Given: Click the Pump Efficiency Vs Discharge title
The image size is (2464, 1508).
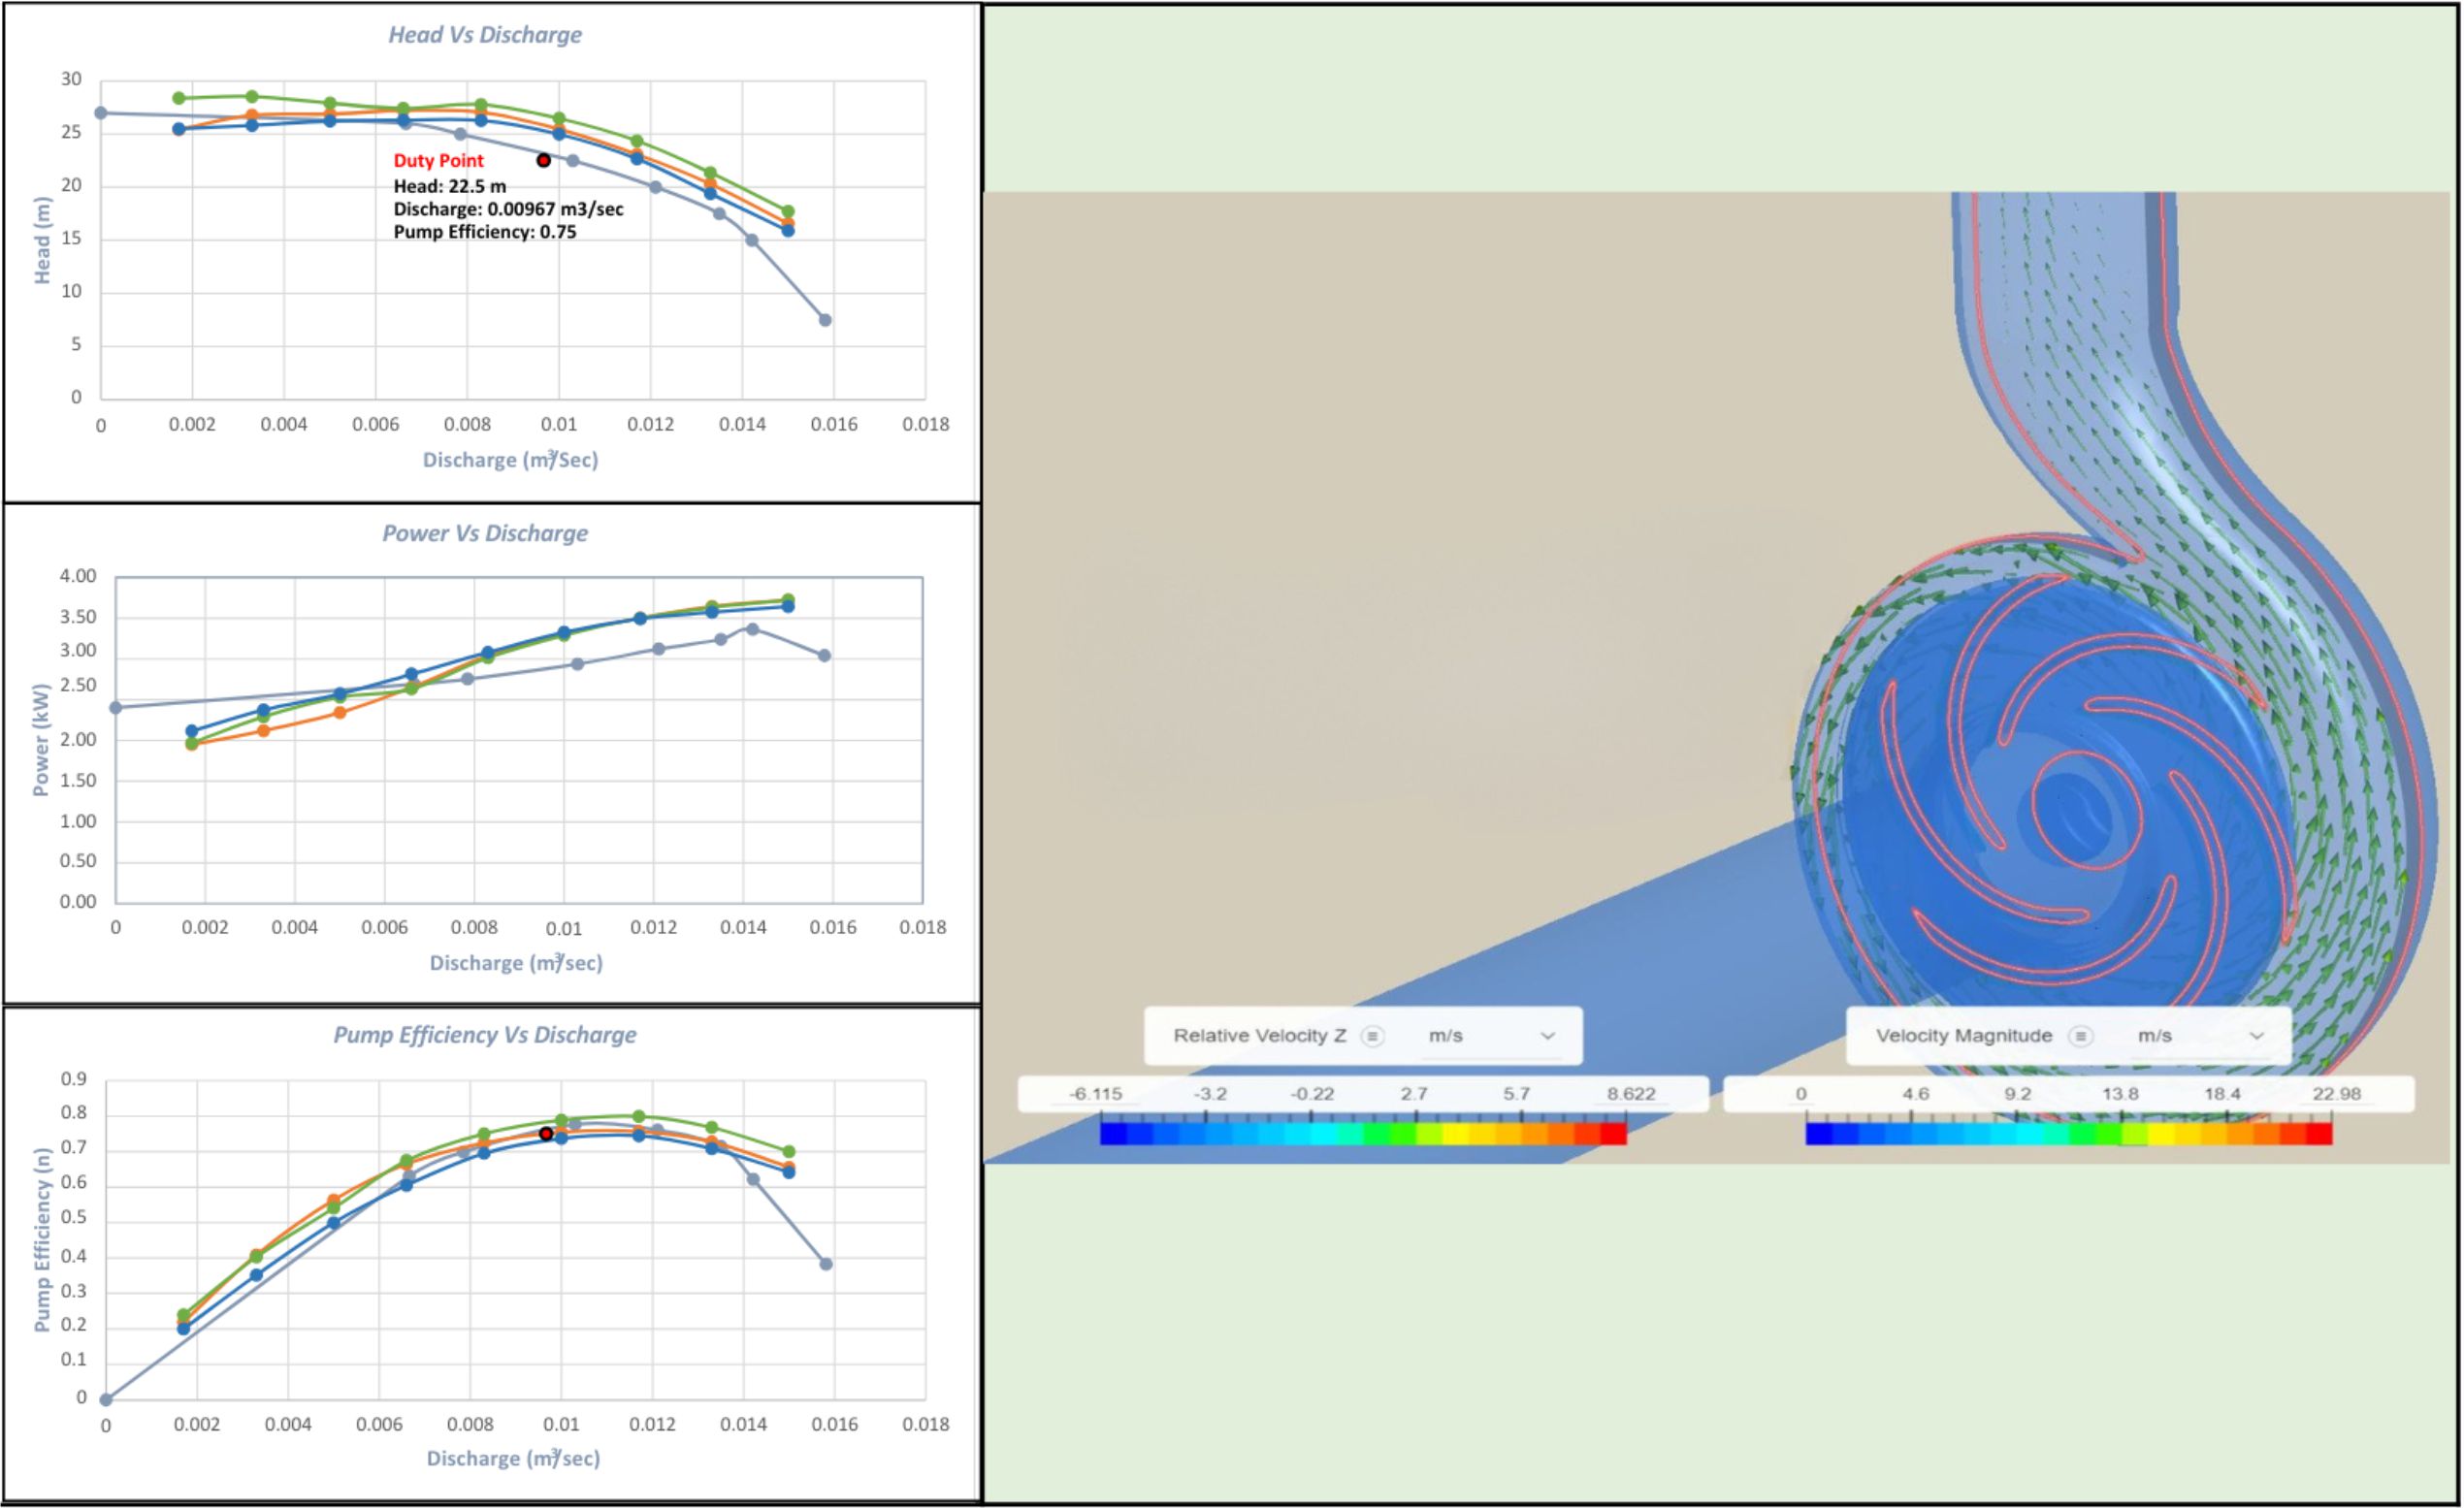Looking at the screenshot, I should (485, 1034).
